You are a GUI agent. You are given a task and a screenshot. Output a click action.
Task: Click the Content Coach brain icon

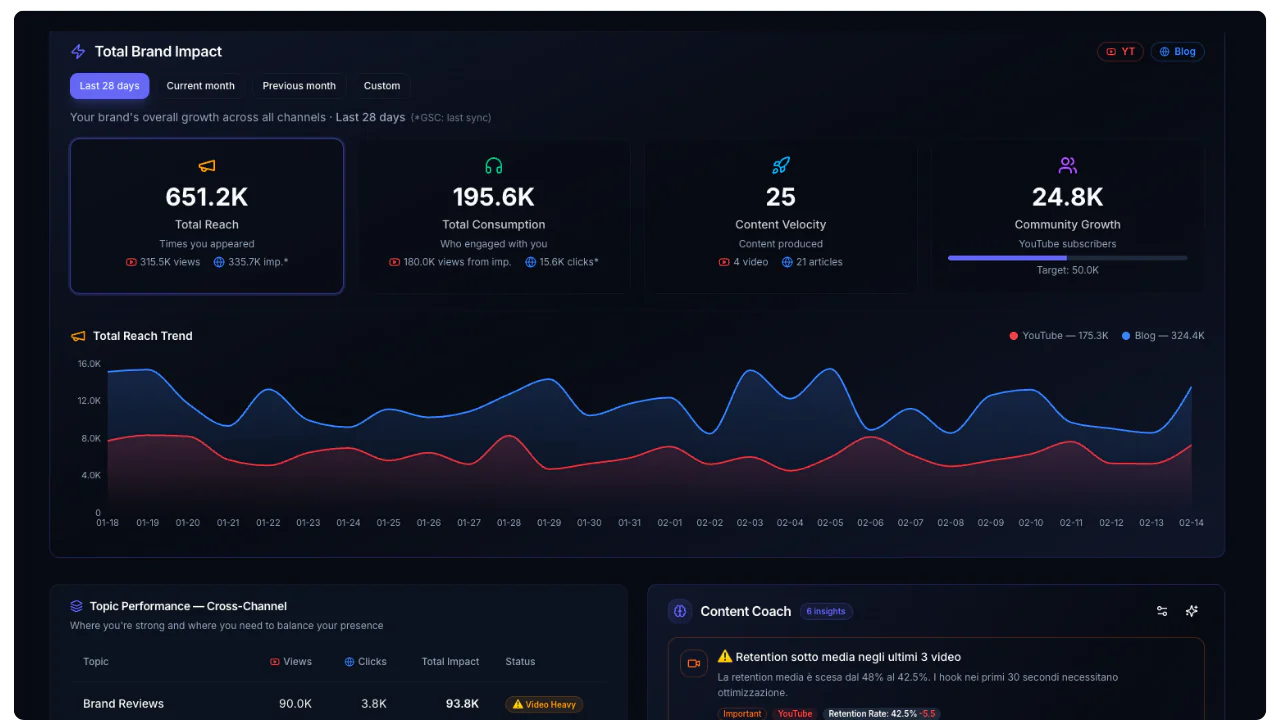pyautogui.click(x=680, y=611)
